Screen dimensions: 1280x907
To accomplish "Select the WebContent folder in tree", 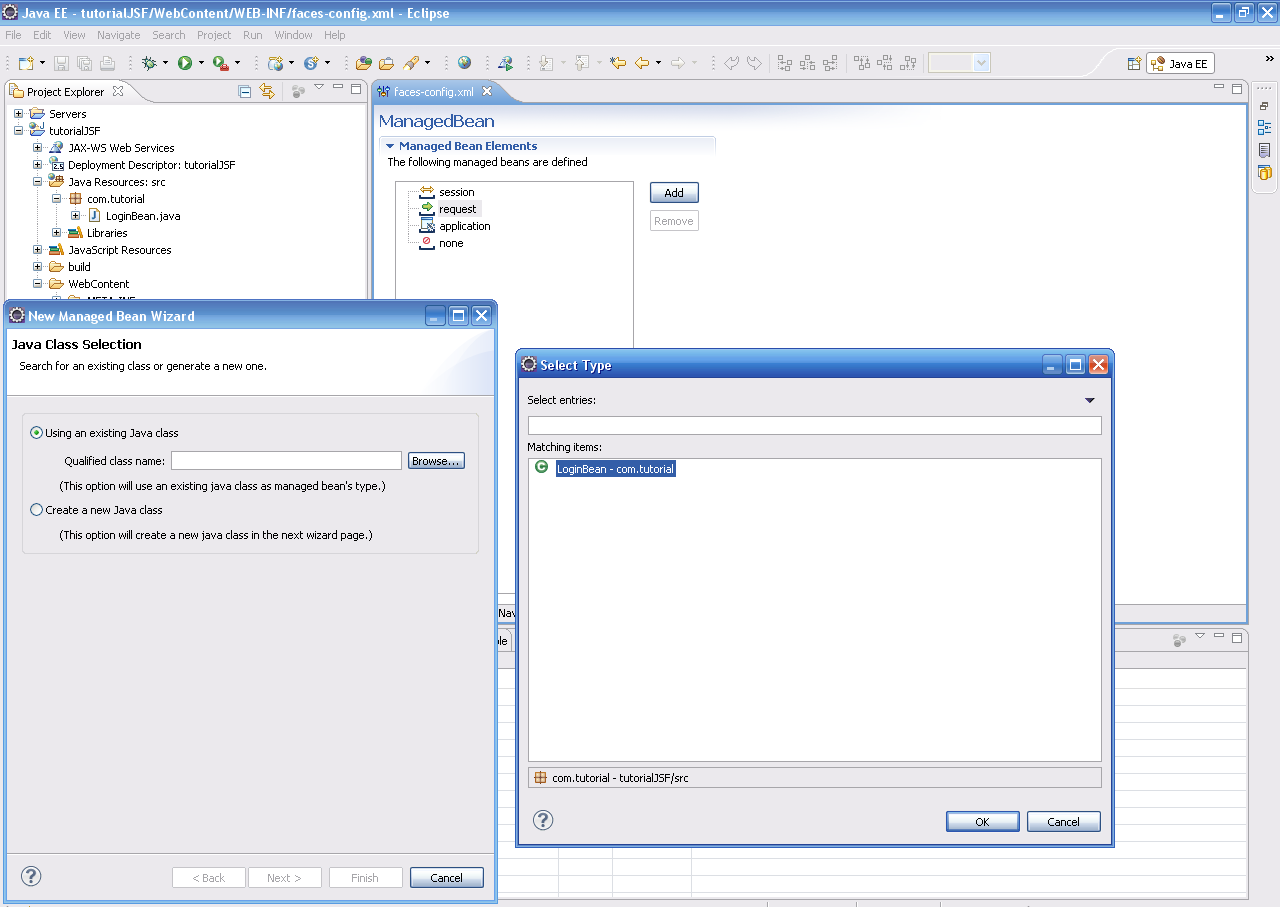I will tap(98, 284).
